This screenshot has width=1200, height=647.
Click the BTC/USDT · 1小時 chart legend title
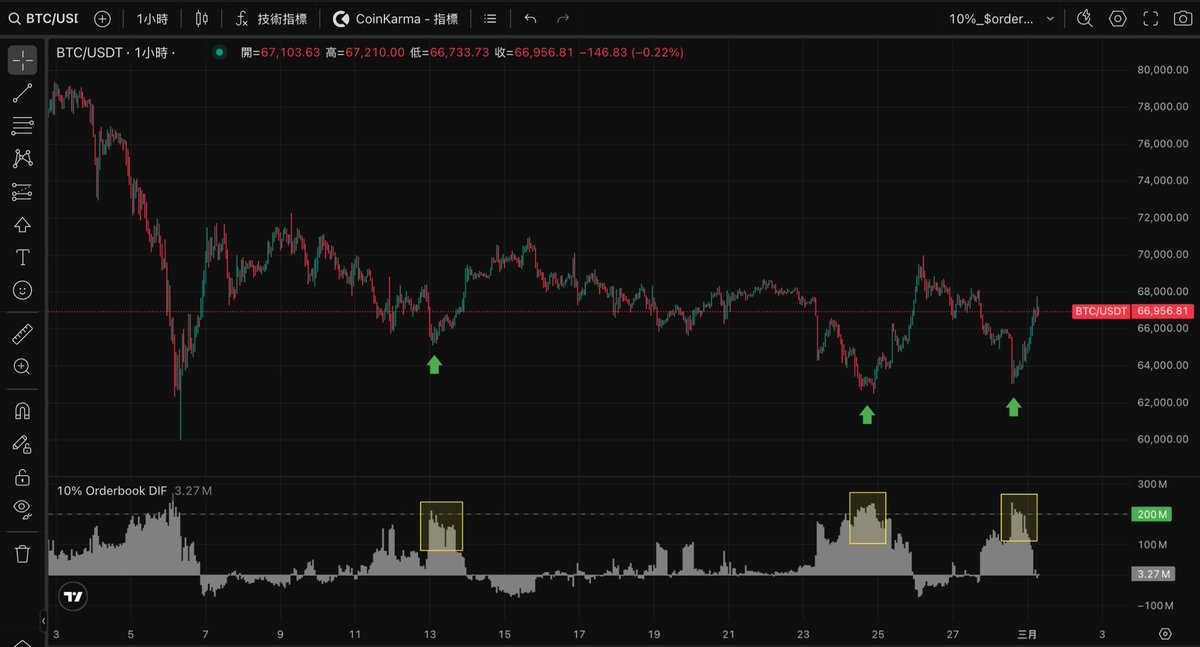click(116, 52)
